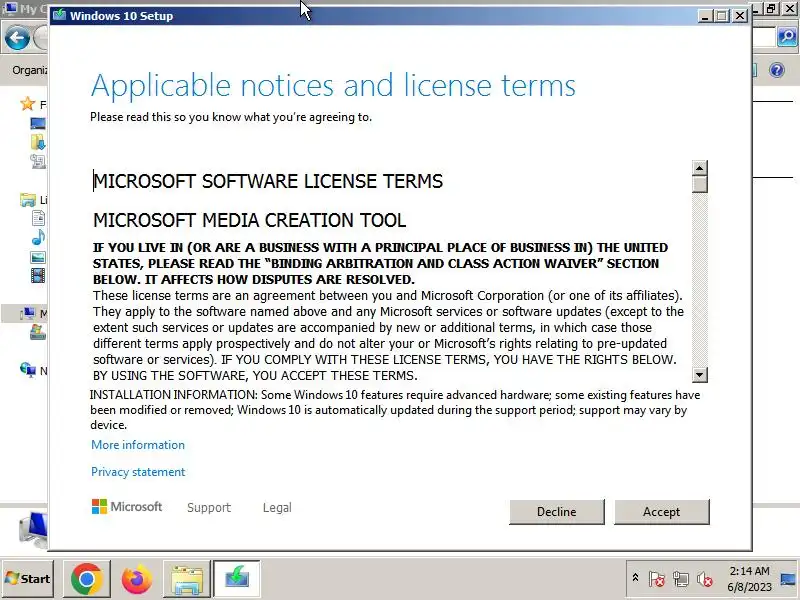Accept the license terms
The height and width of the screenshot is (600, 800).
point(662,512)
